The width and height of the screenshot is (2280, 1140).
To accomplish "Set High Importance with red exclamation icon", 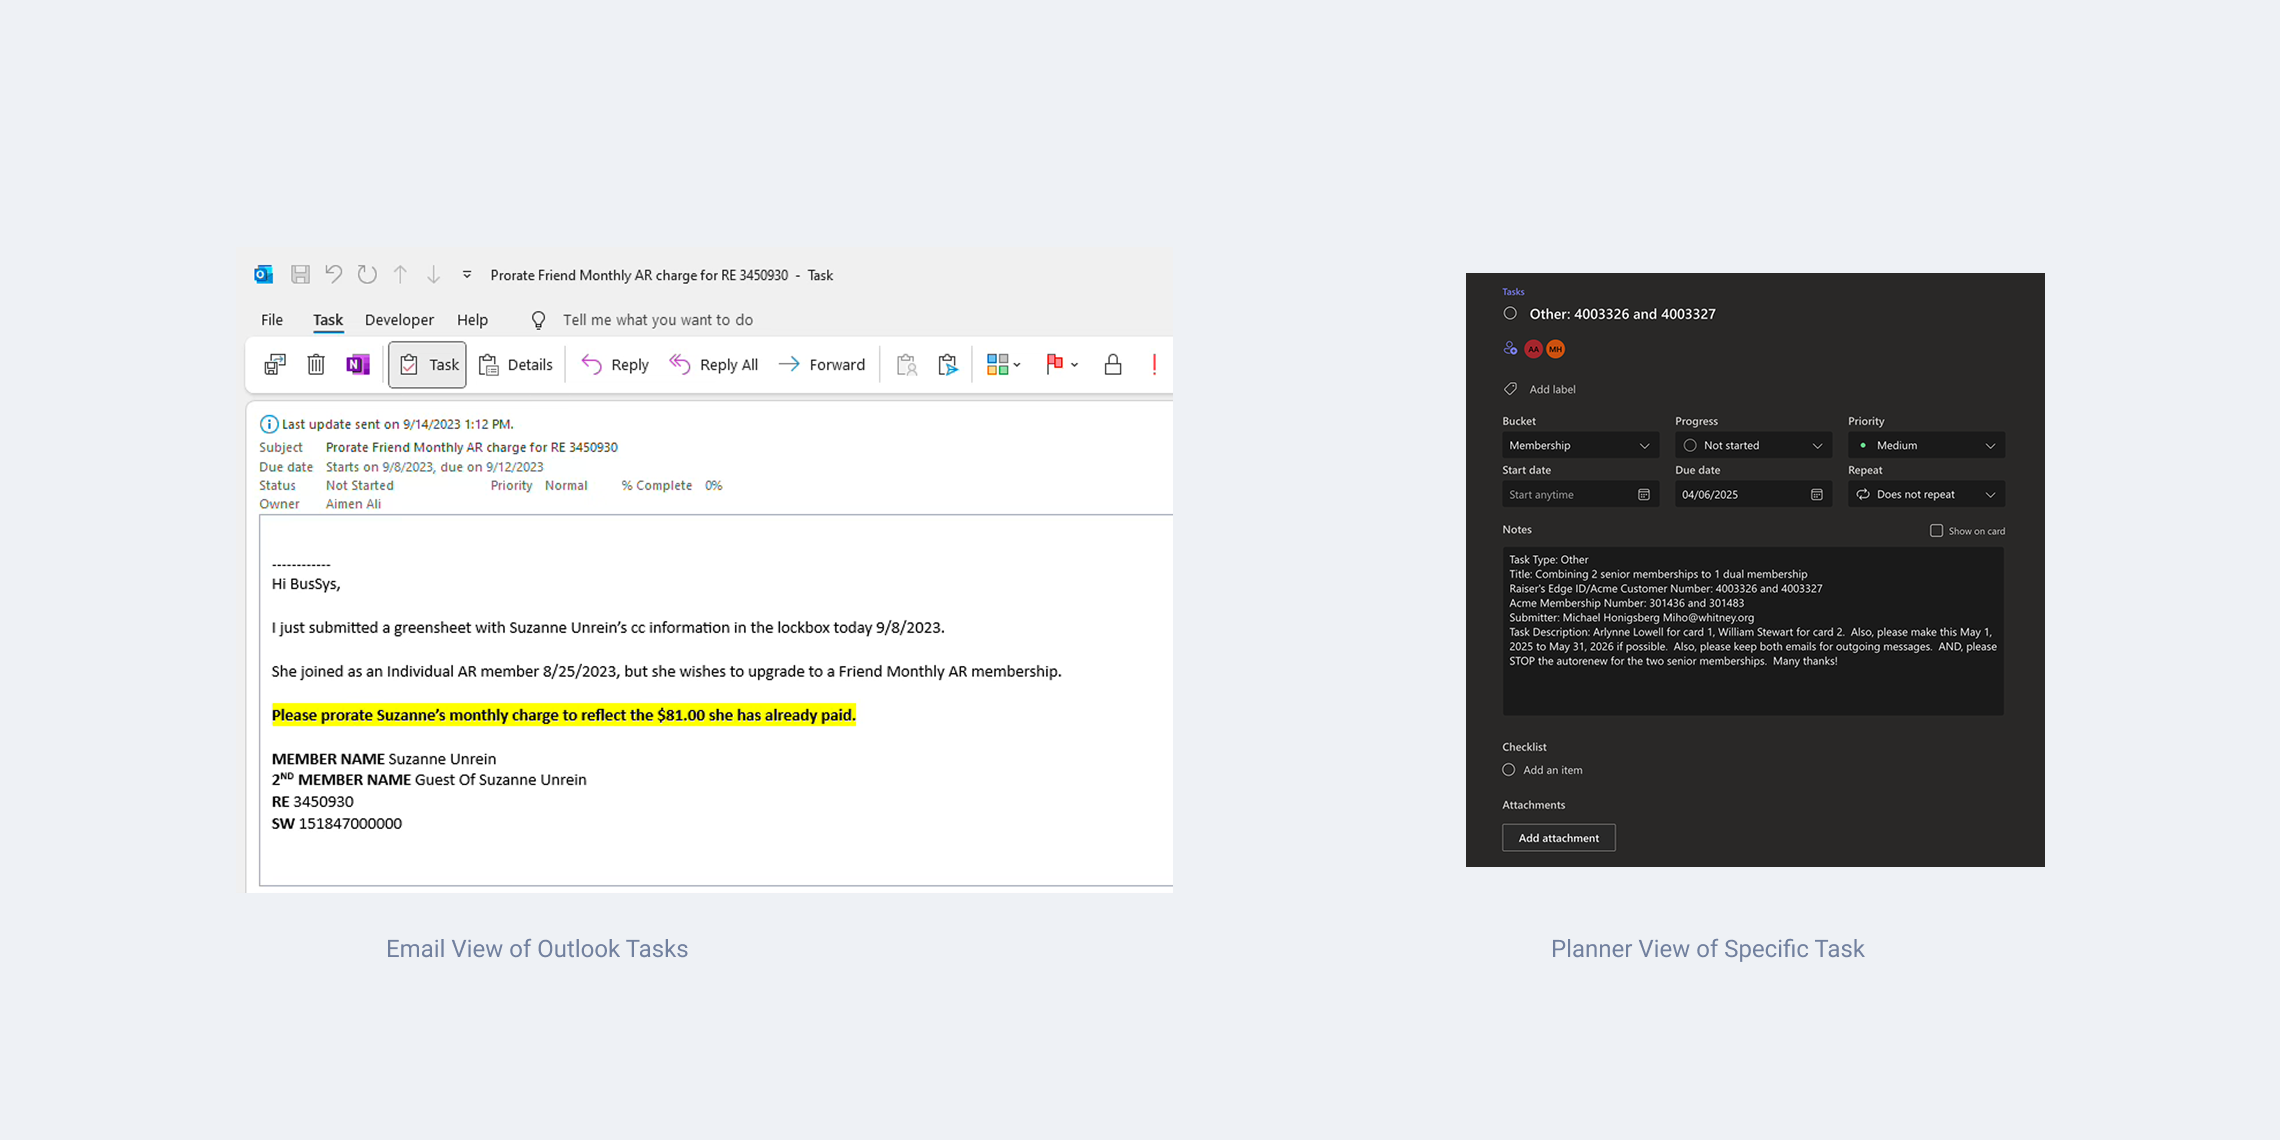I will click(x=1154, y=364).
